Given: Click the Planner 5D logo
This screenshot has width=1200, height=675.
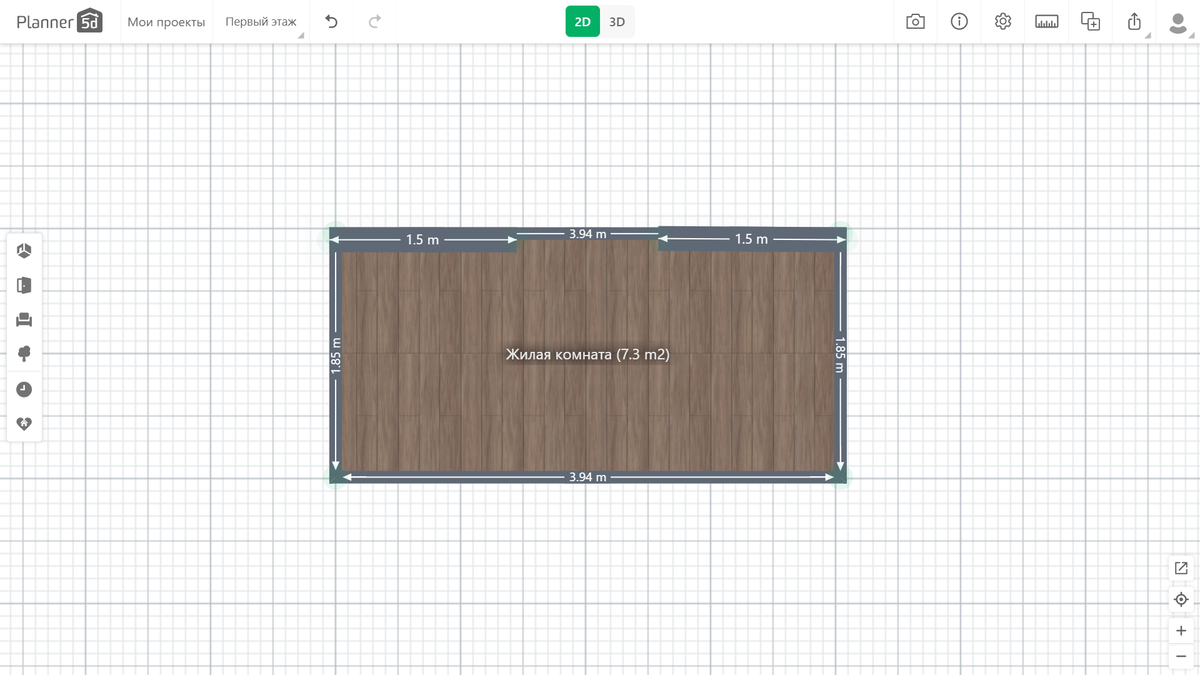Looking at the screenshot, I should (x=59, y=21).
